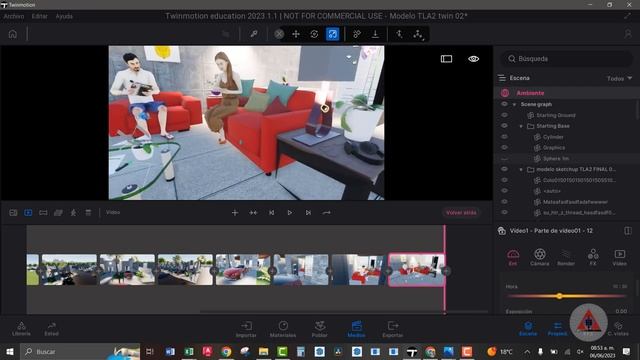This screenshot has width=640, height=360.
Task: Jump to the next keyframe
Action: point(308,213)
